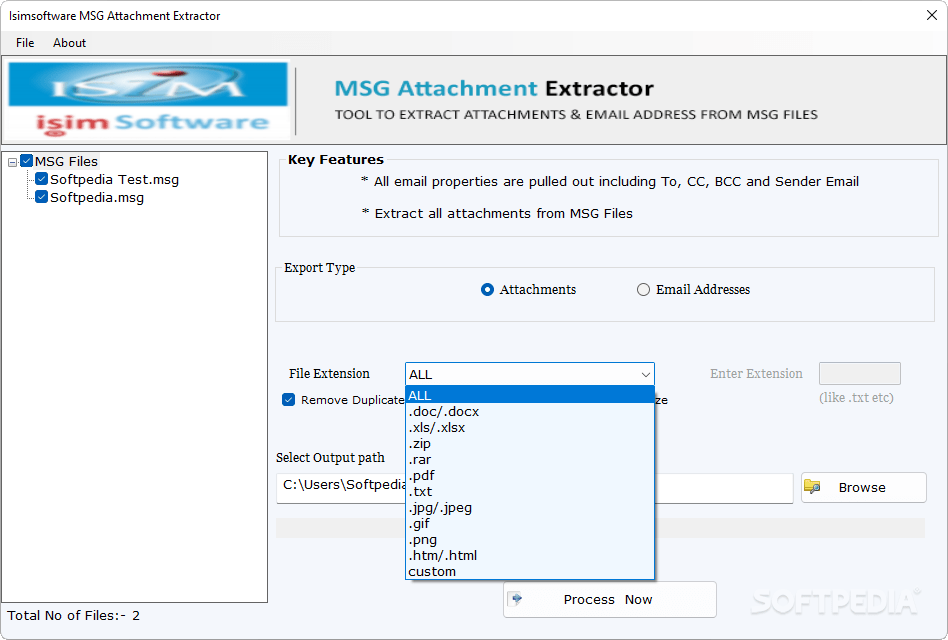Uncheck the Softpedia Test.msg checkbox
This screenshot has height=640, width=948.
(42, 179)
